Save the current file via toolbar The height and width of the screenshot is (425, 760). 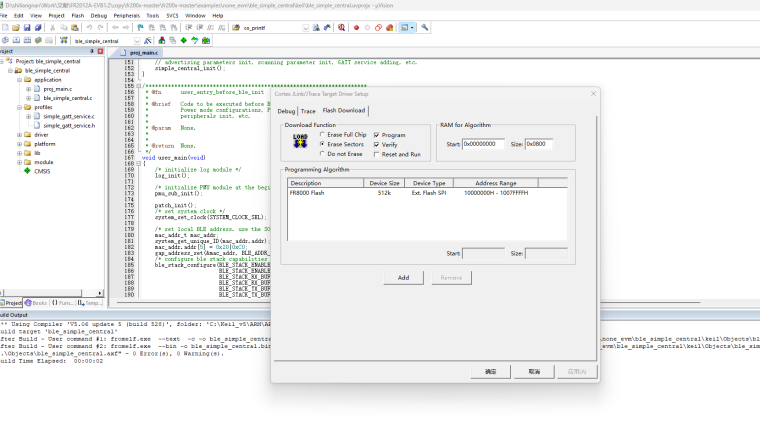[x=27, y=28]
